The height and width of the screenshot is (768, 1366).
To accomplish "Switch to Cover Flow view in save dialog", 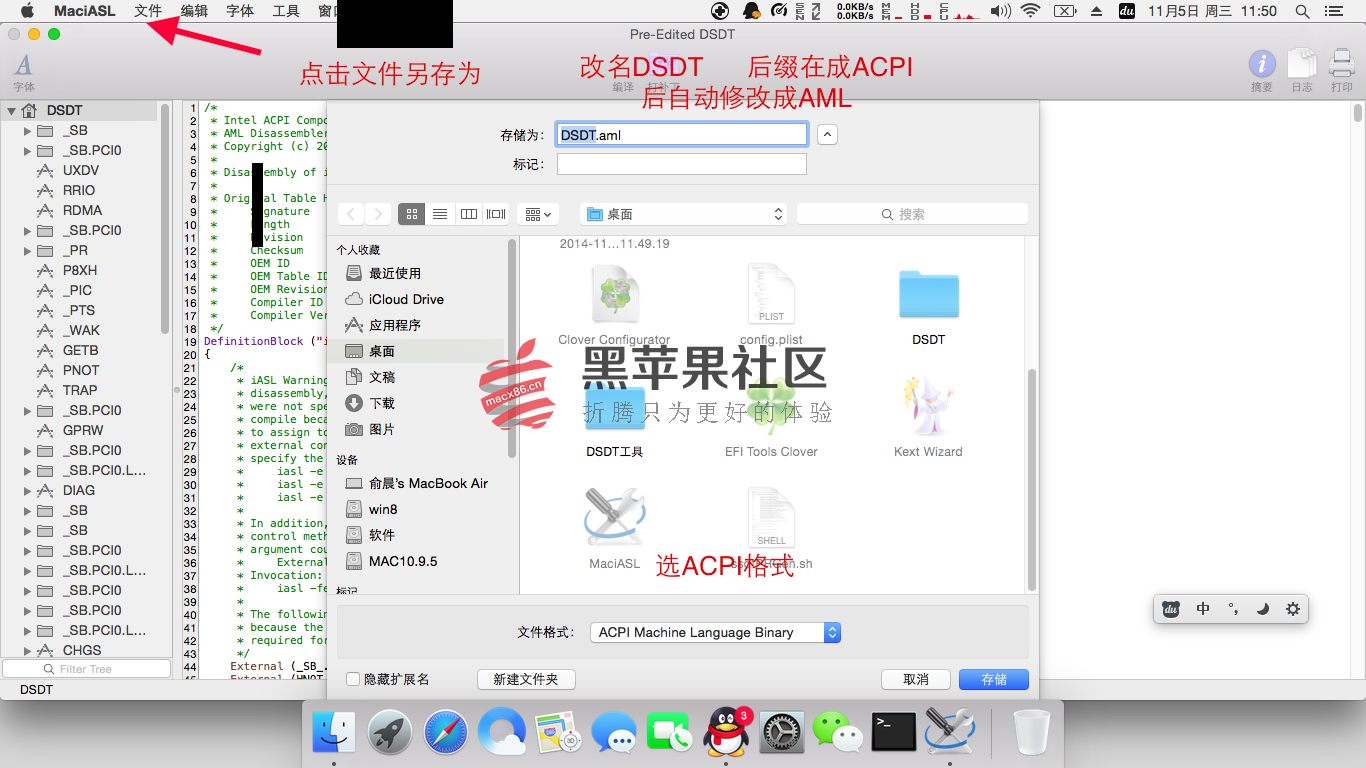I will [496, 214].
